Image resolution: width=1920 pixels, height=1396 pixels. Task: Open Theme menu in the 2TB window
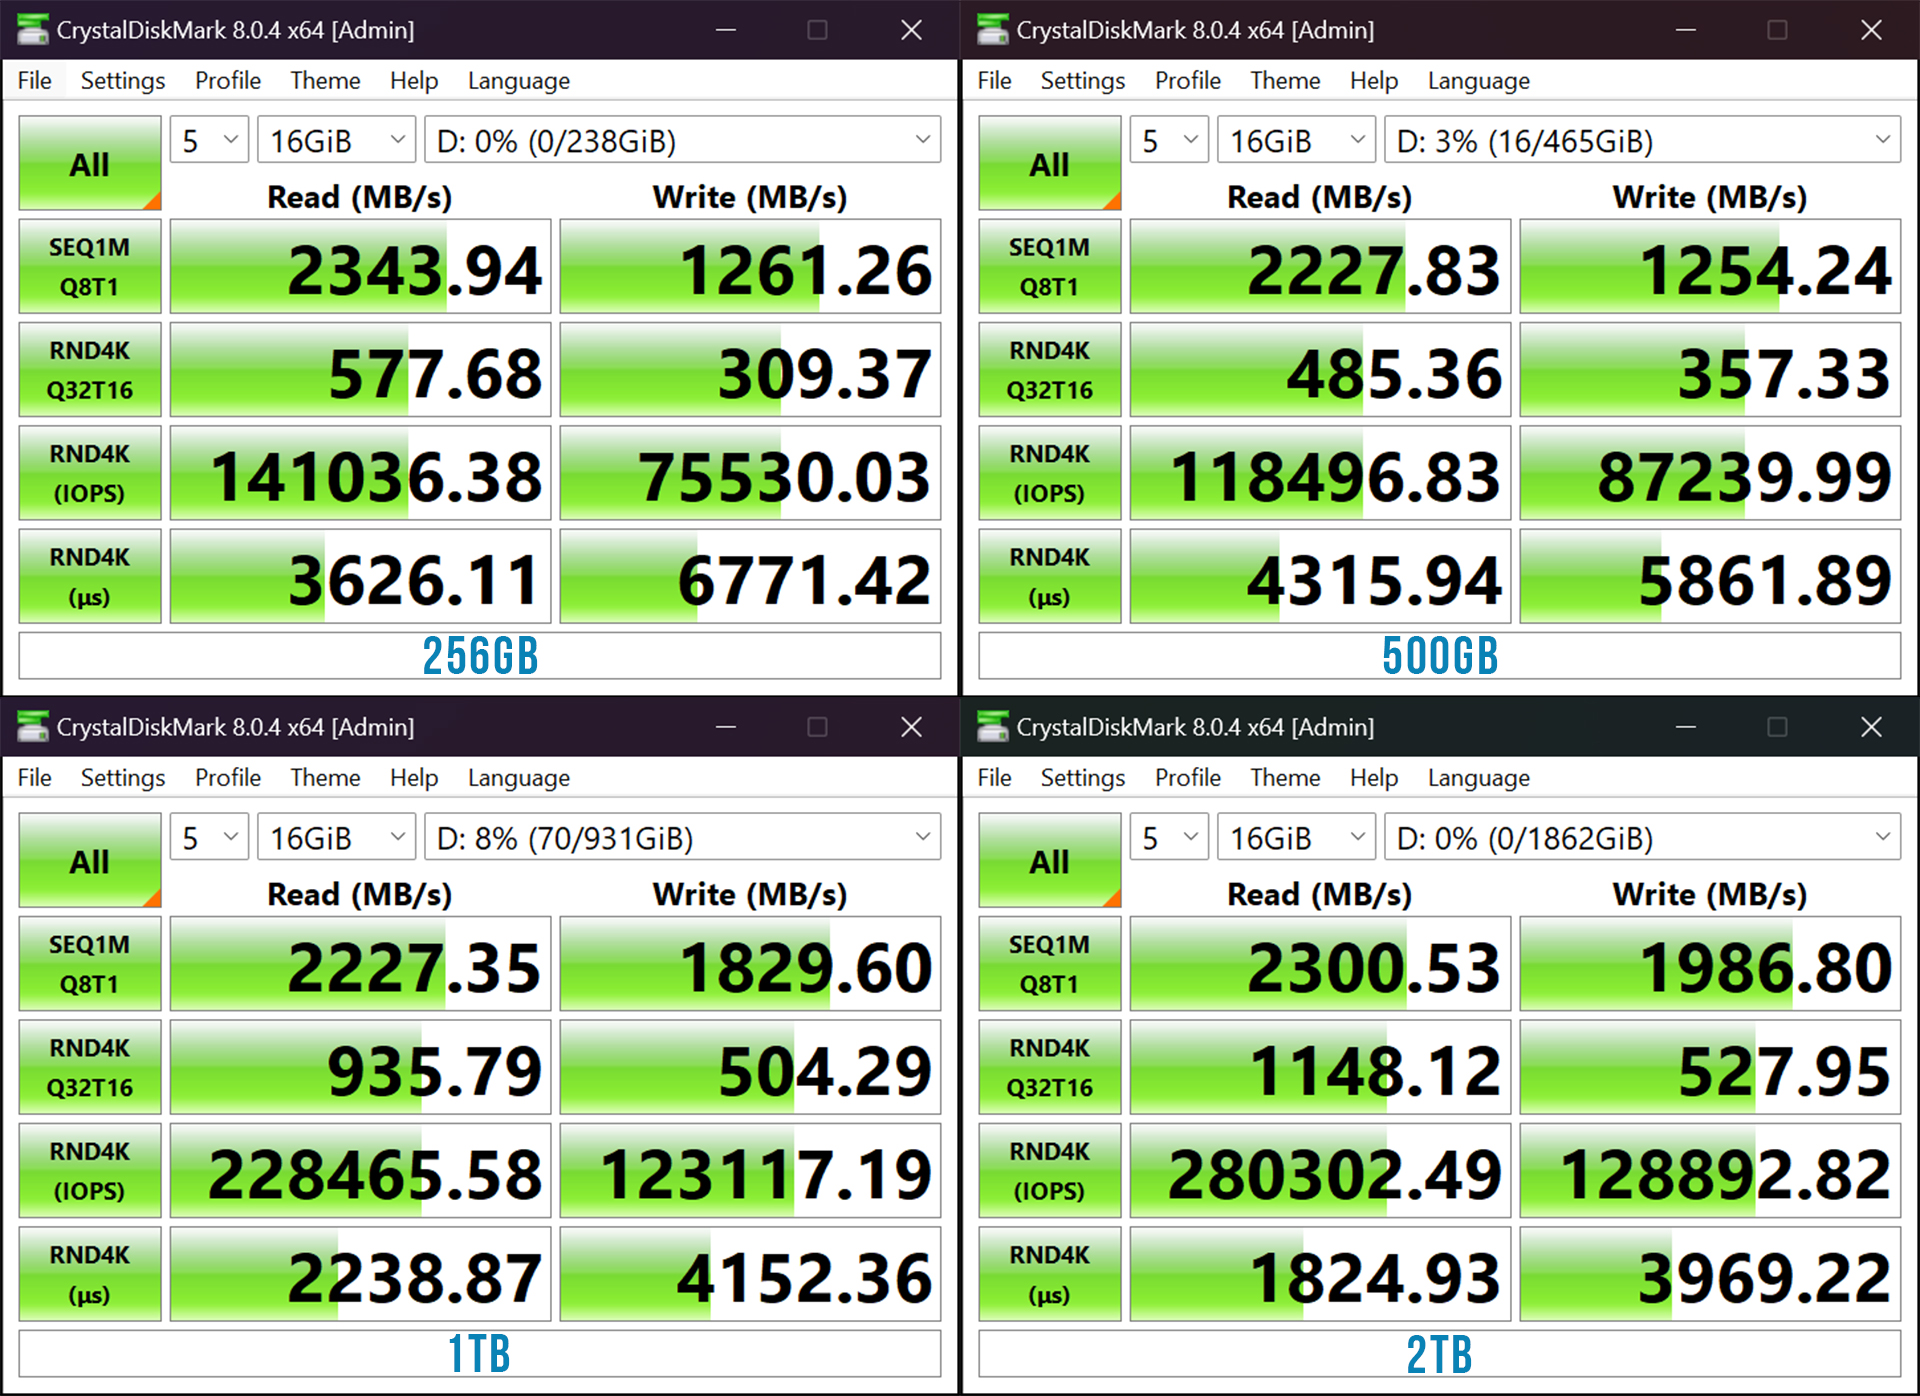tap(1285, 777)
